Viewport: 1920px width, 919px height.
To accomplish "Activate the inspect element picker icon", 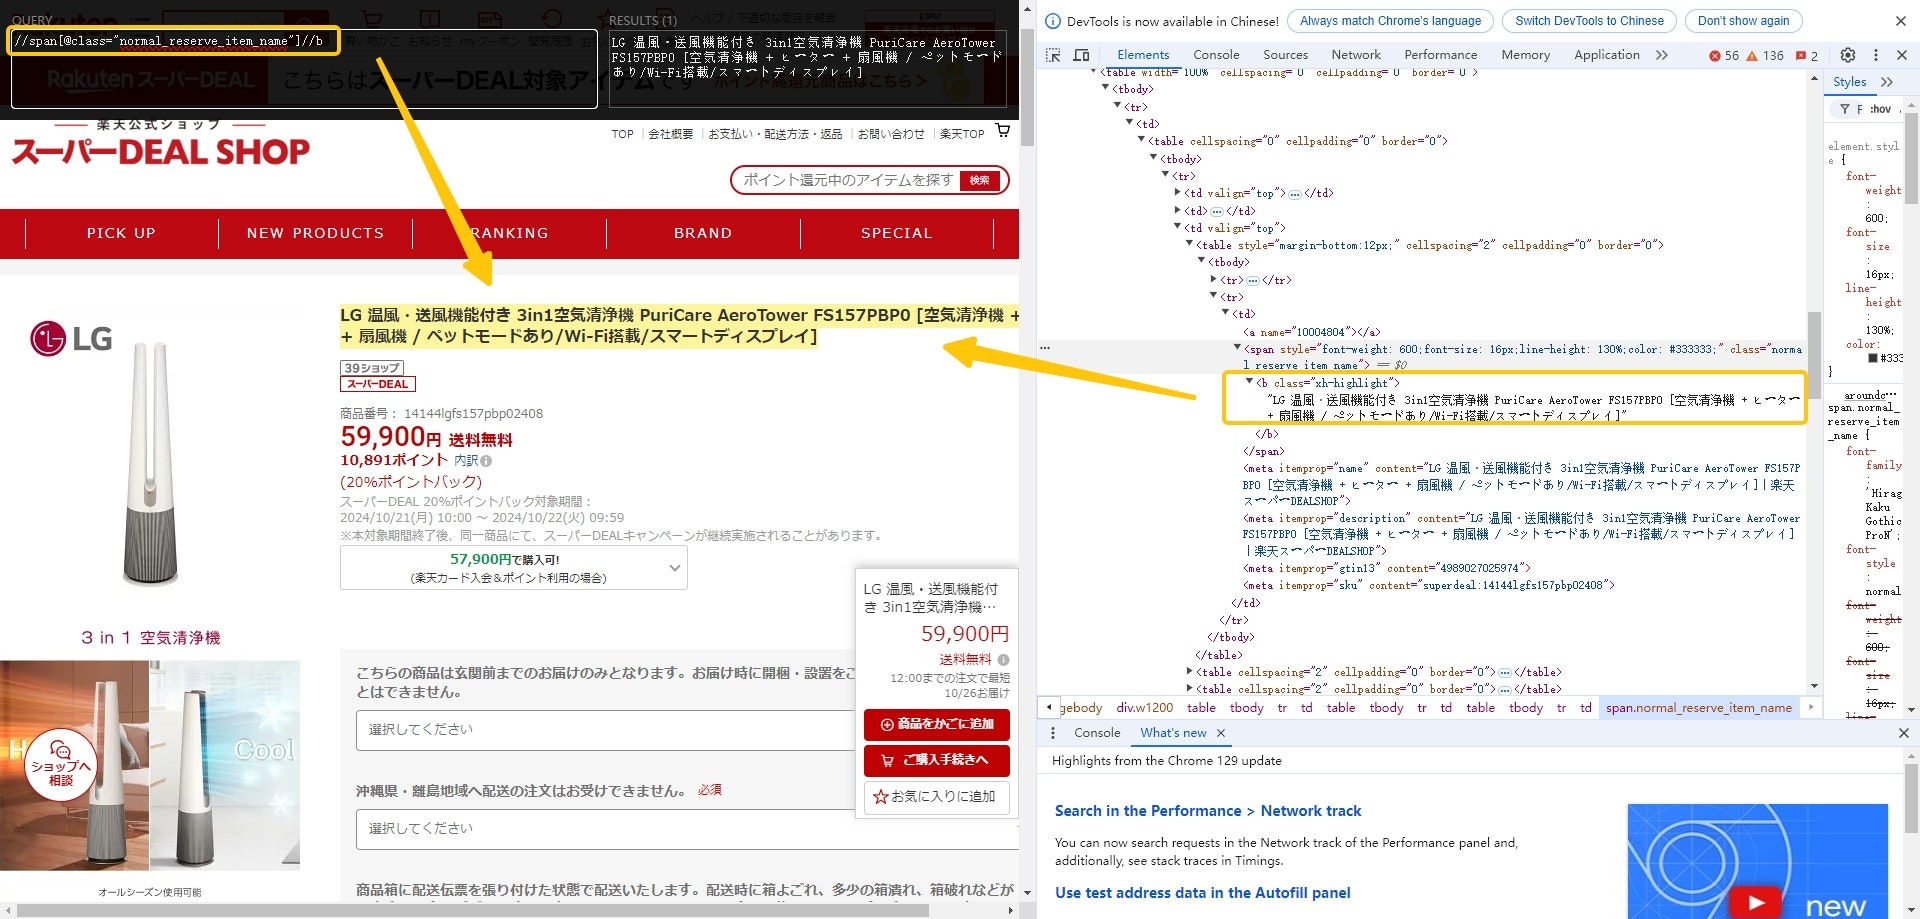I will (1053, 55).
